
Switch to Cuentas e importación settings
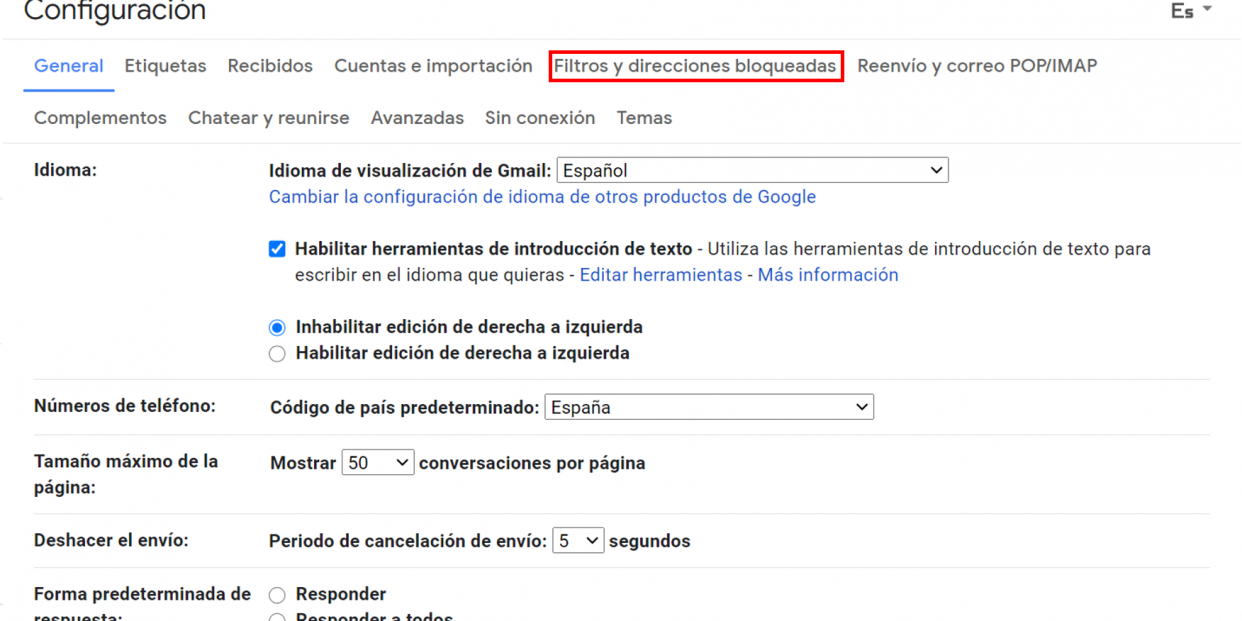(433, 66)
